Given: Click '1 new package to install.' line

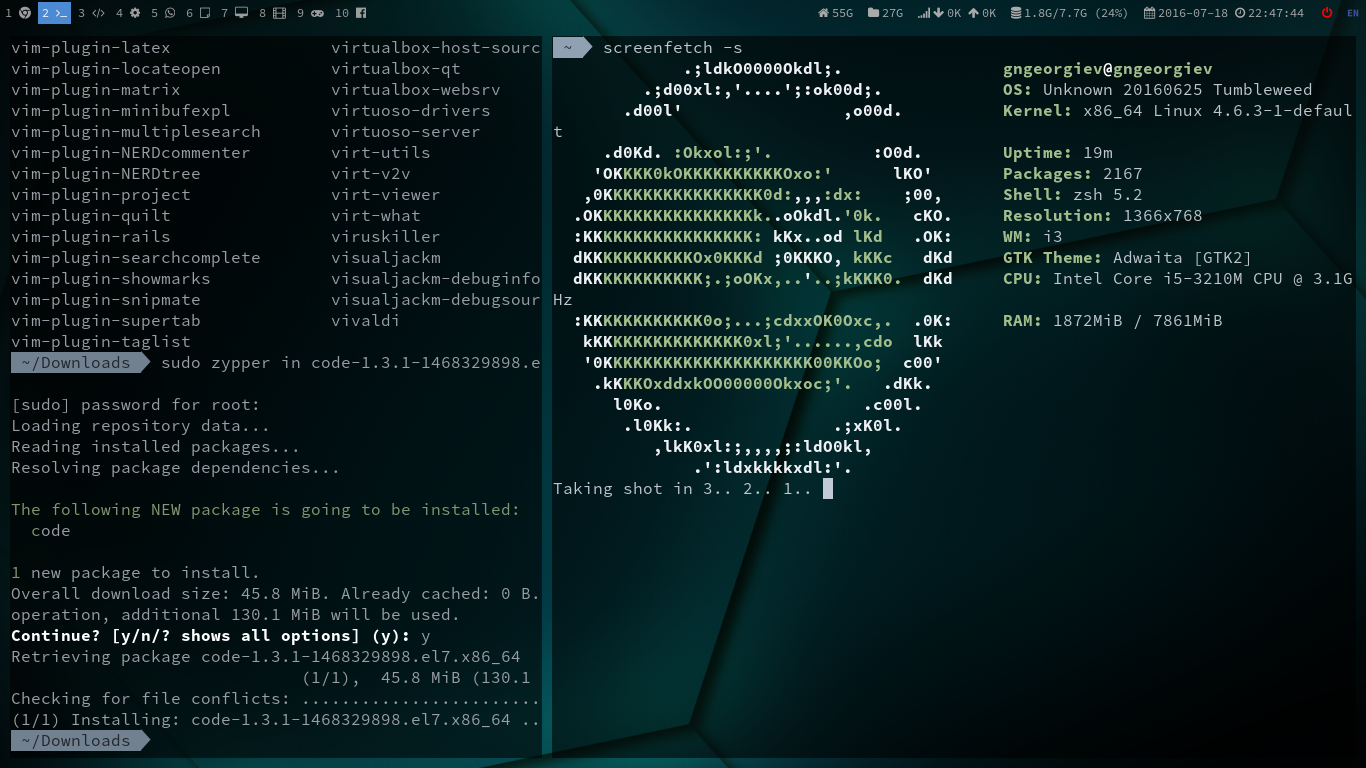Looking at the screenshot, I should 136,573.
